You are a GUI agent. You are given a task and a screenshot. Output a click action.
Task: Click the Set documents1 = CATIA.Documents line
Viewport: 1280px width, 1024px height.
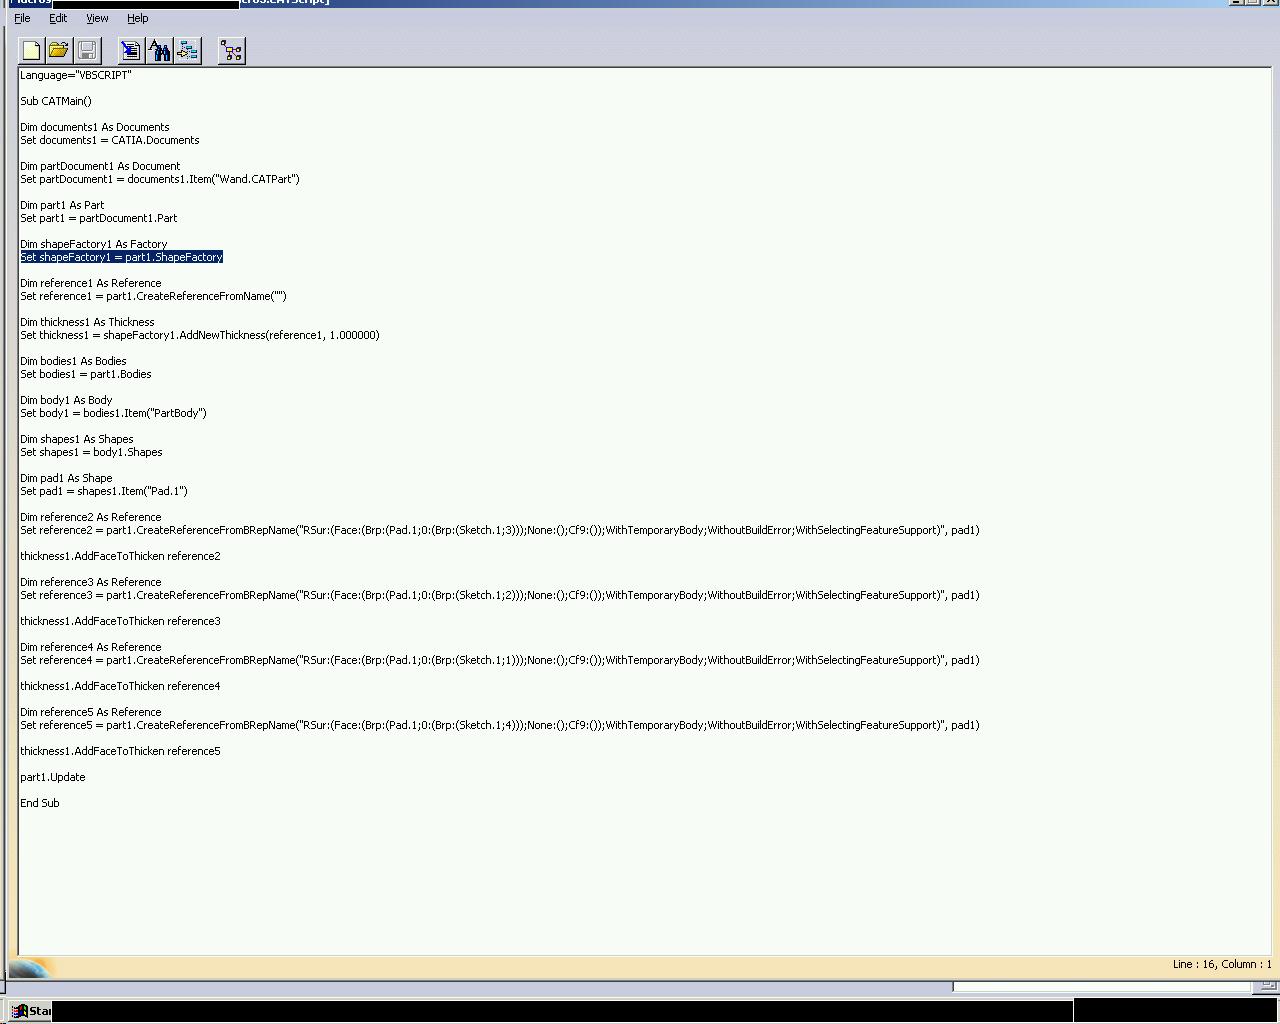pos(110,140)
